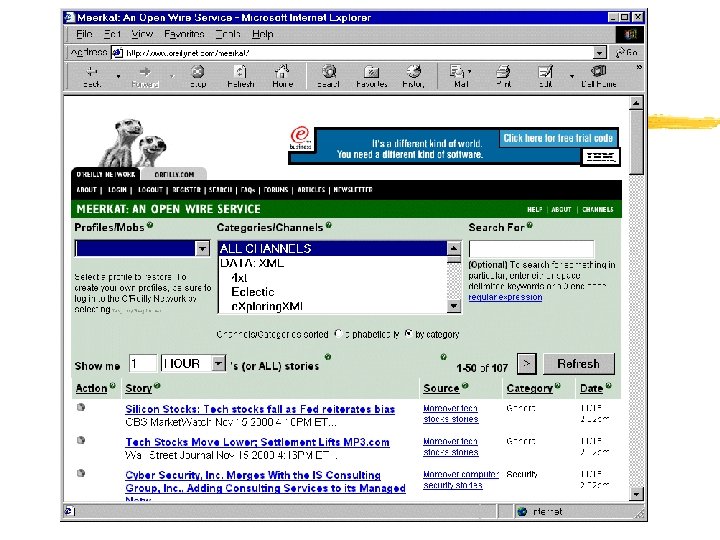The height and width of the screenshot is (540, 720).
Task: Click the Dell Home toolbar icon
Action: click(598, 71)
